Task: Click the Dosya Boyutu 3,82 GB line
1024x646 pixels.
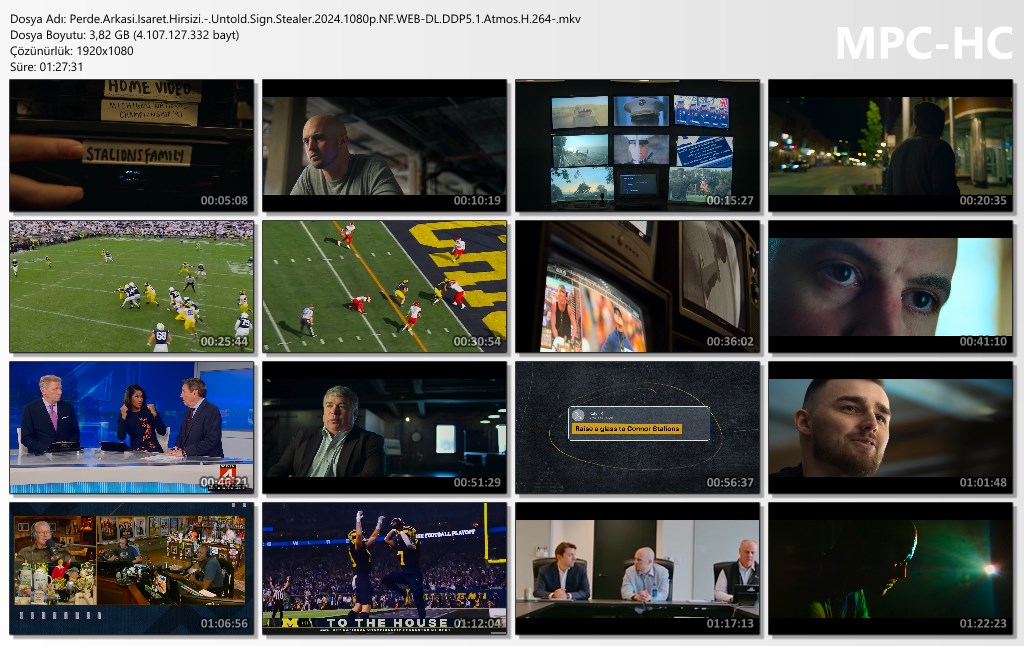Action: pos(125,35)
